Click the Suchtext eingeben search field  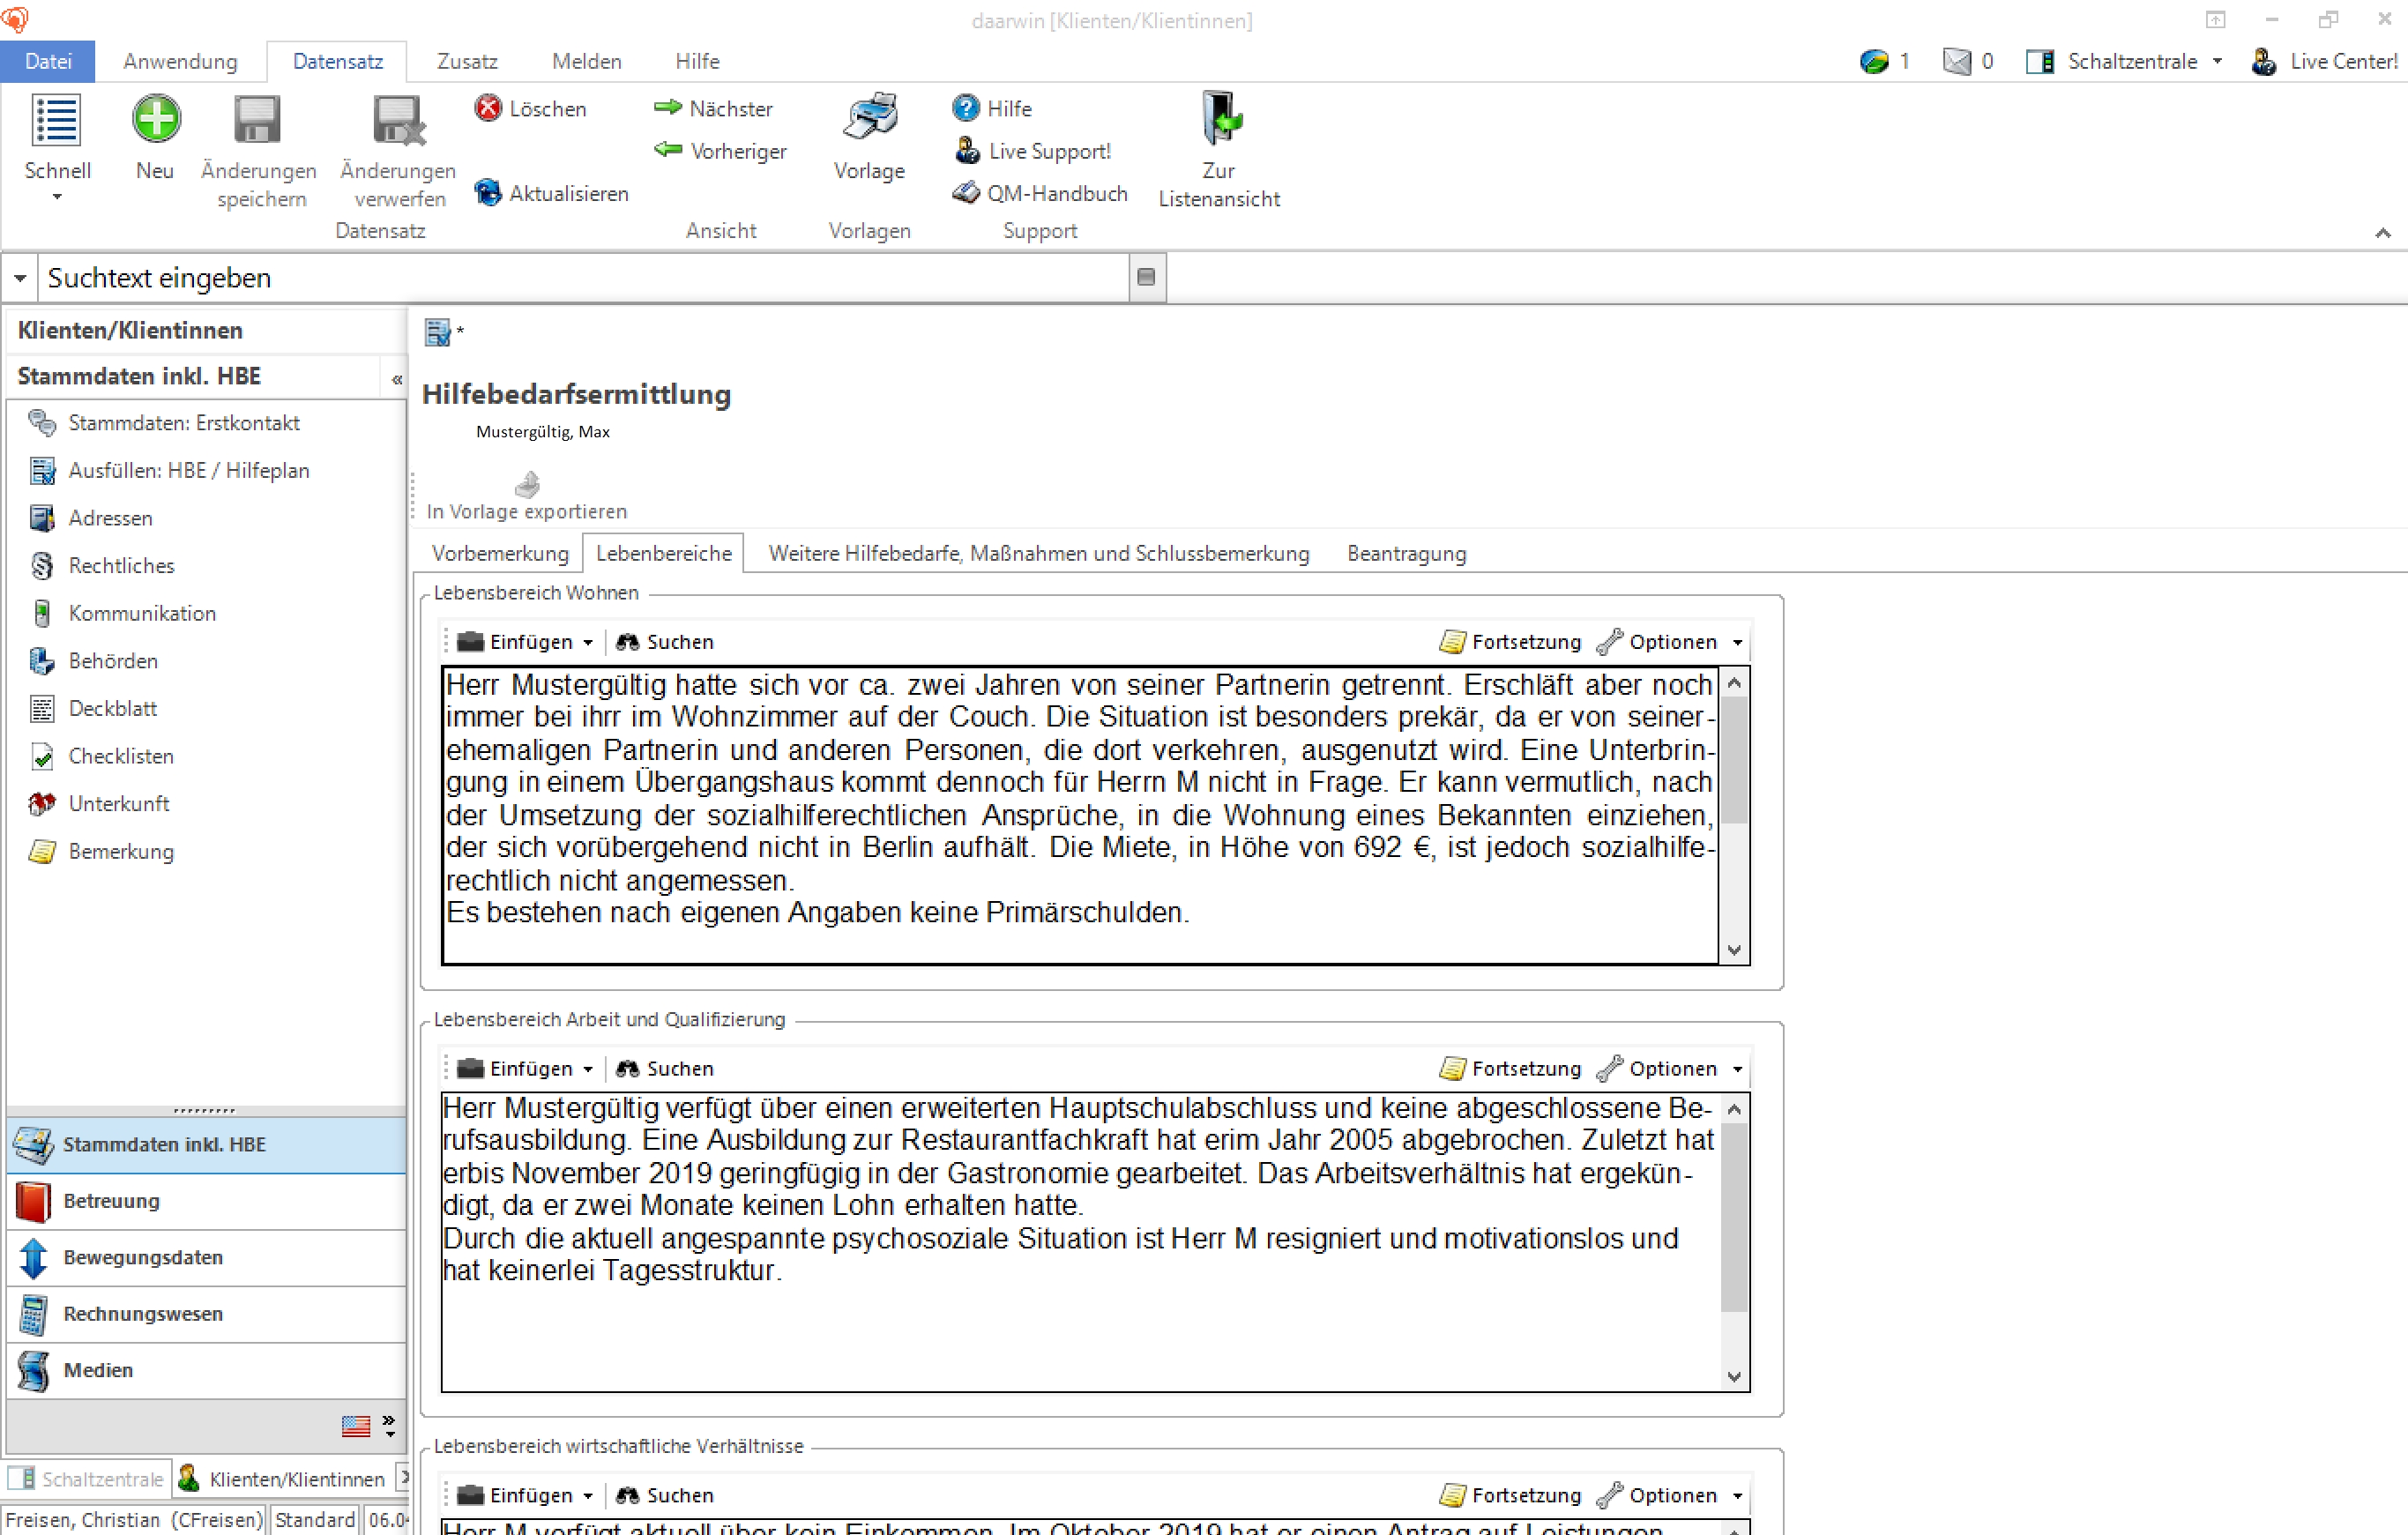pos(584,278)
